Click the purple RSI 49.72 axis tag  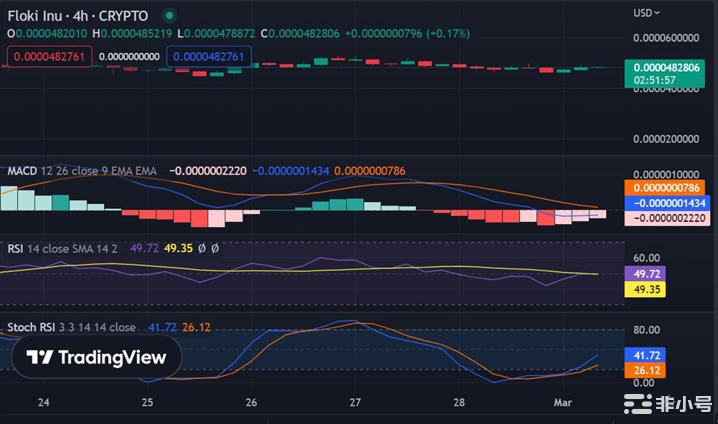tap(641, 273)
